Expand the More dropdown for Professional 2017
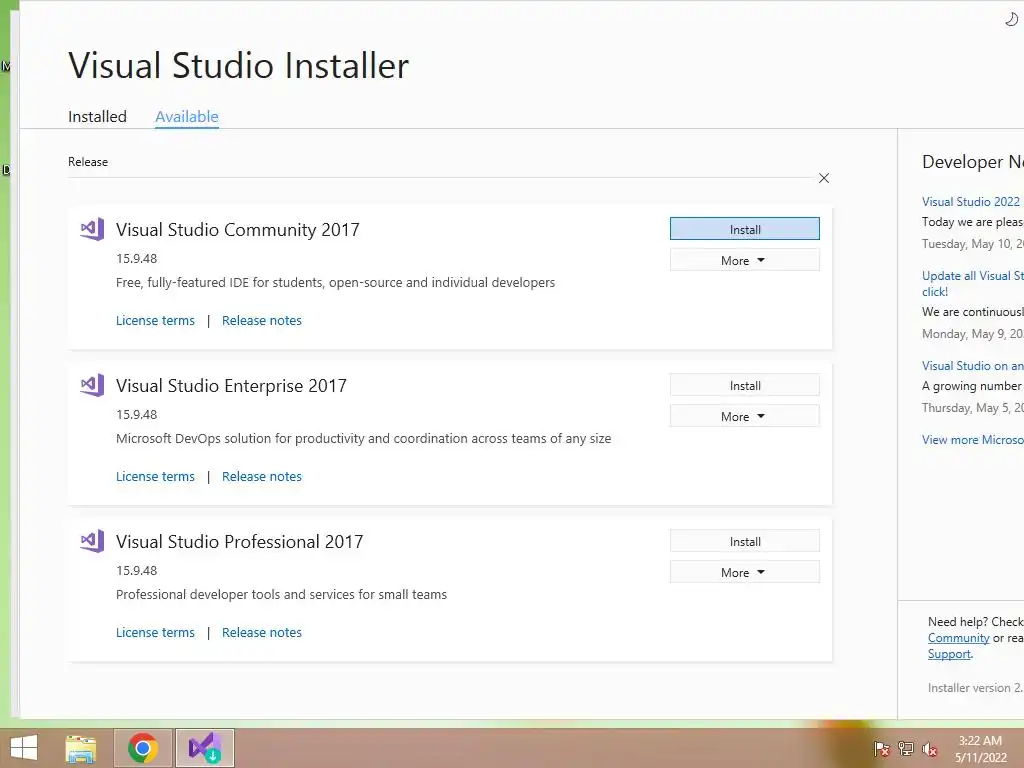The width and height of the screenshot is (1024, 768). 744,573
